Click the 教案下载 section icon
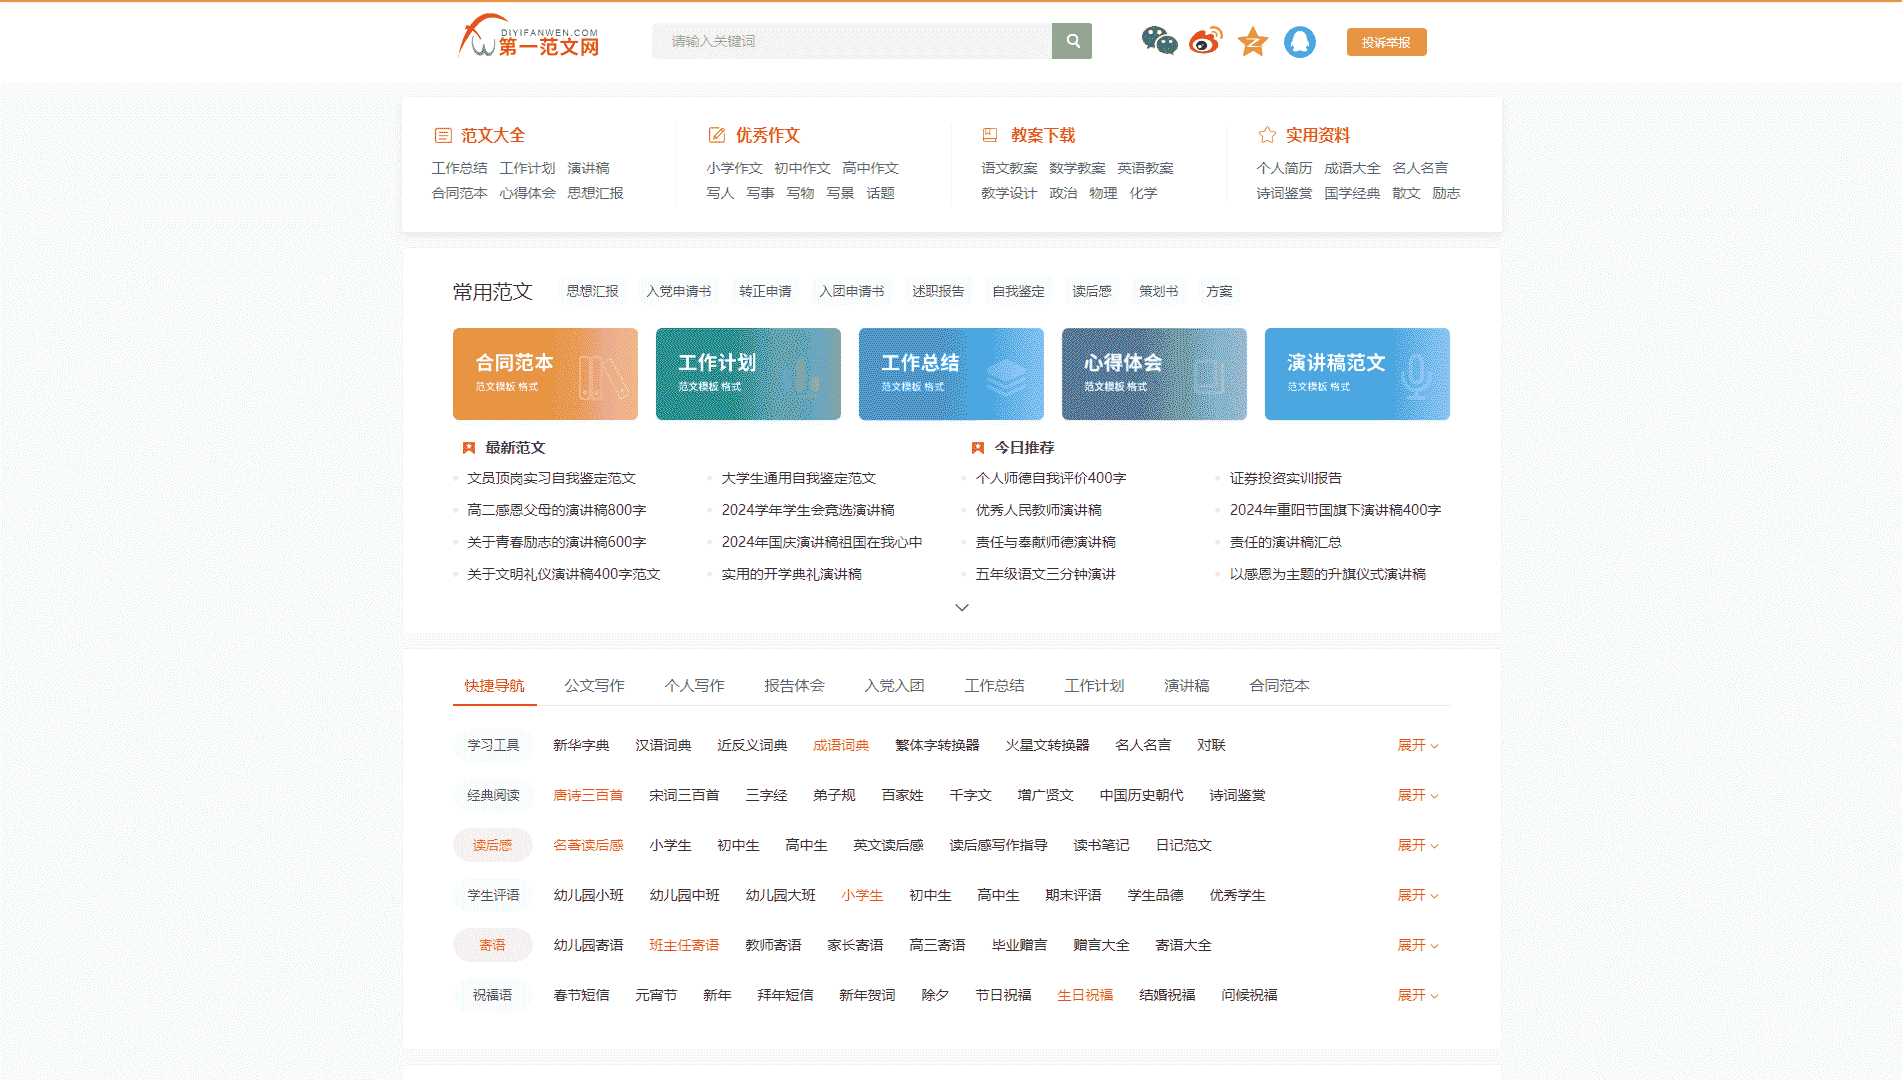Viewport: 1902px width, 1080px height. pos(990,135)
